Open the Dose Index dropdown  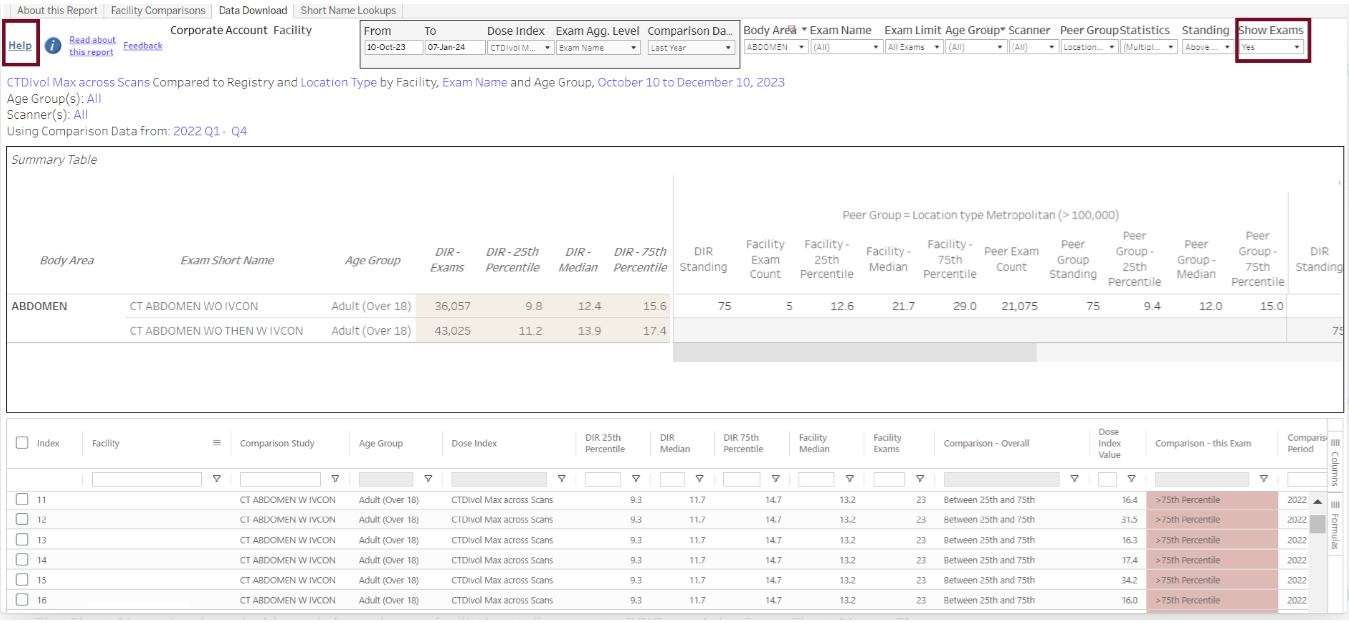coord(520,48)
